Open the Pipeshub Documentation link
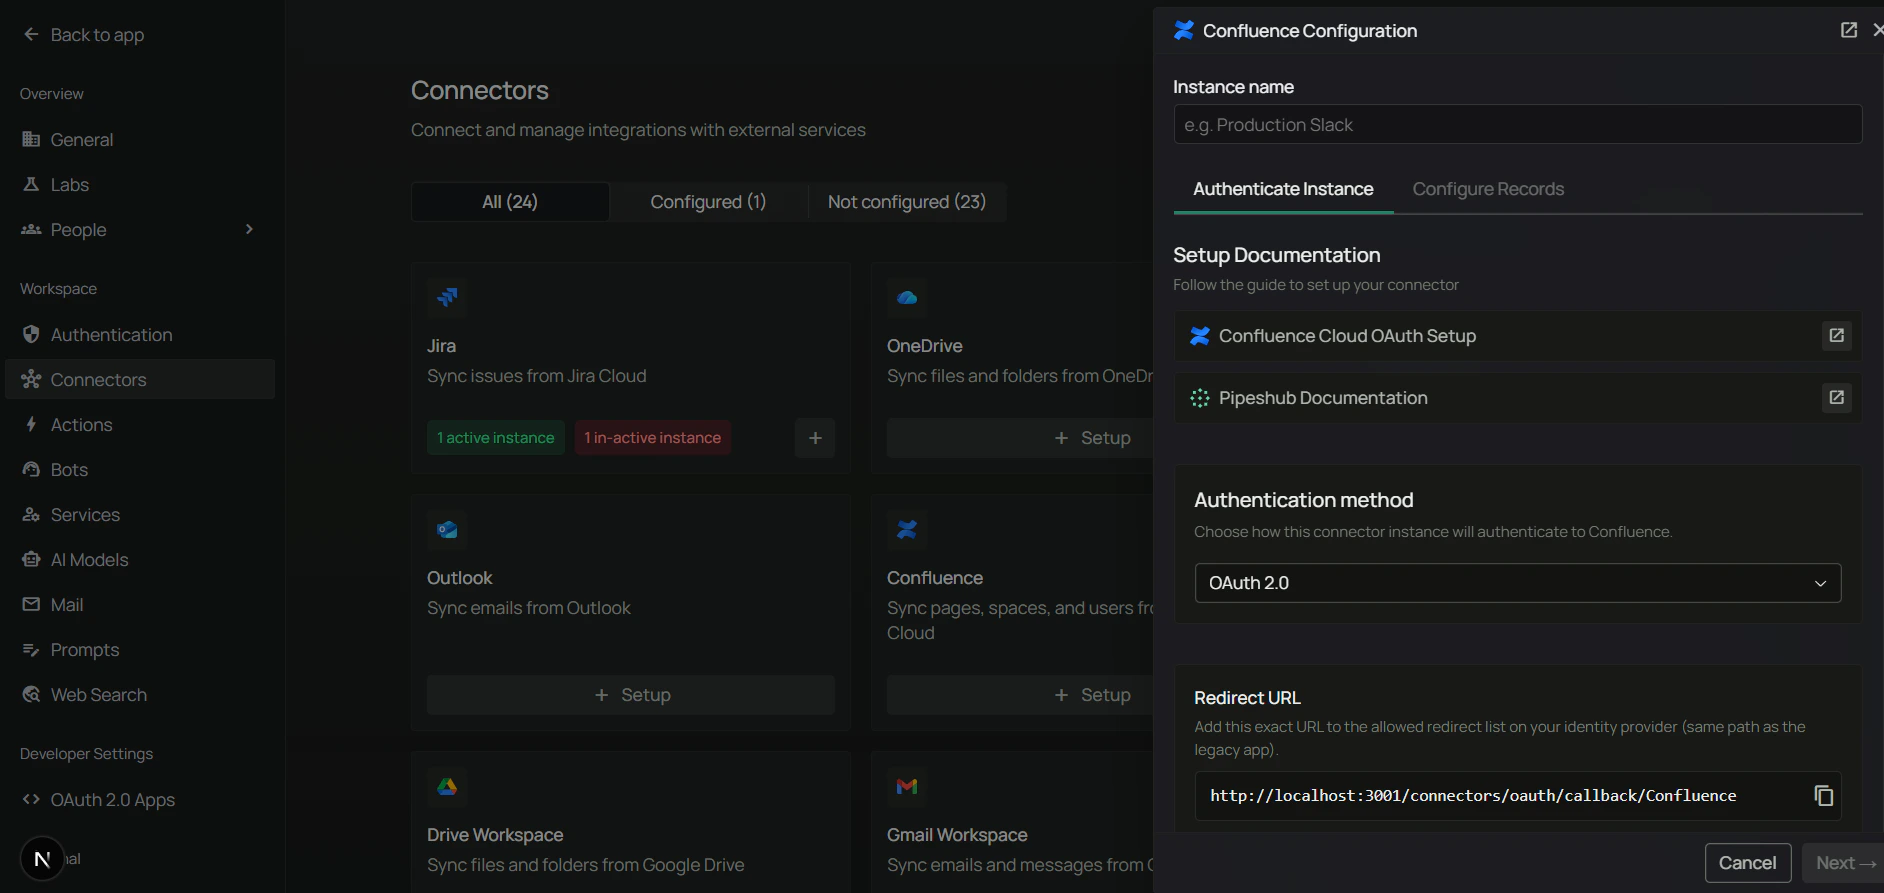Image resolution: width=1884 pixels, height=893 pixels. point(1517,398)
